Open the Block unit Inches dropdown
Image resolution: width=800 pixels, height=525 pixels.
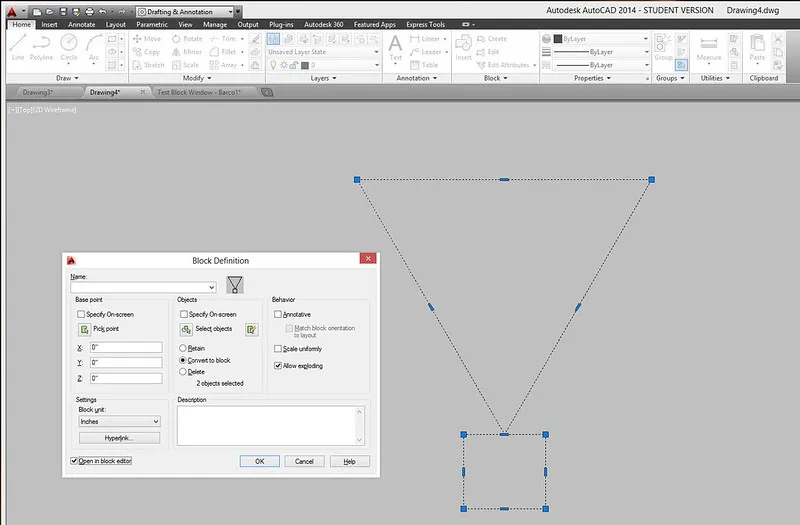click(119, 422)
